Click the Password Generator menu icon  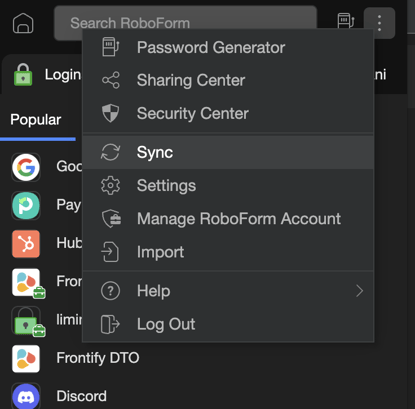[110, 47]
